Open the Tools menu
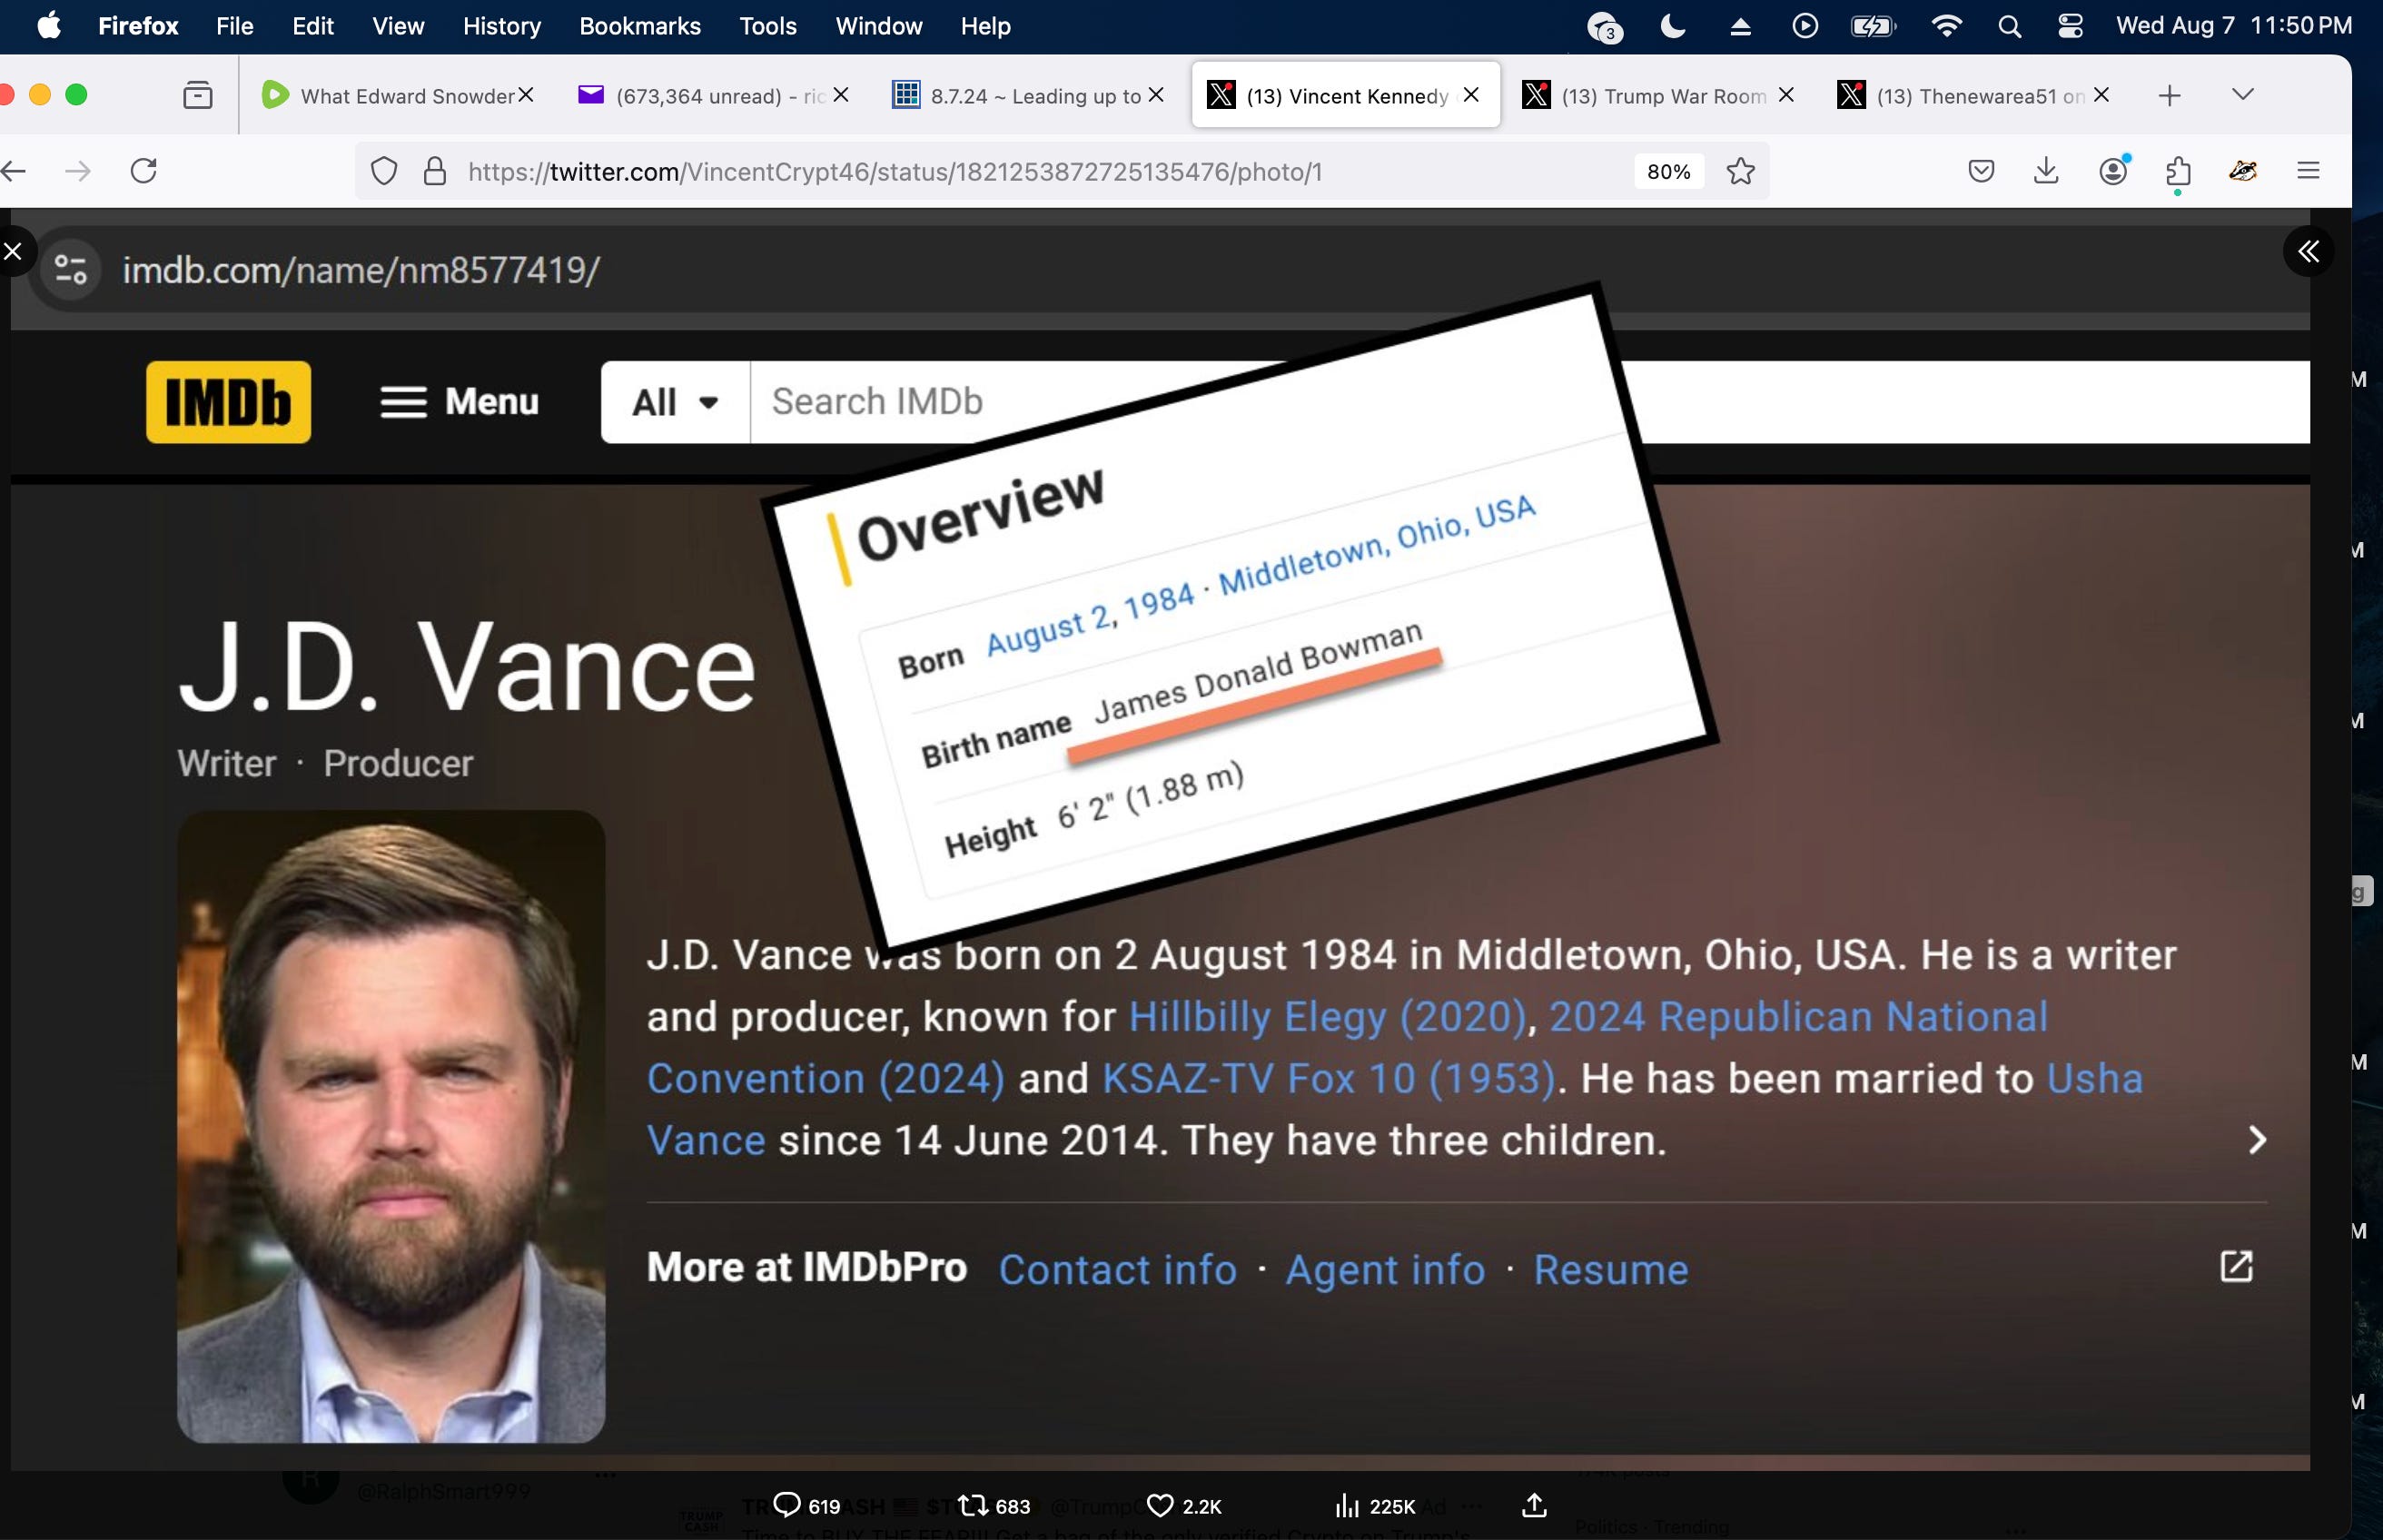 pos(768,26)
